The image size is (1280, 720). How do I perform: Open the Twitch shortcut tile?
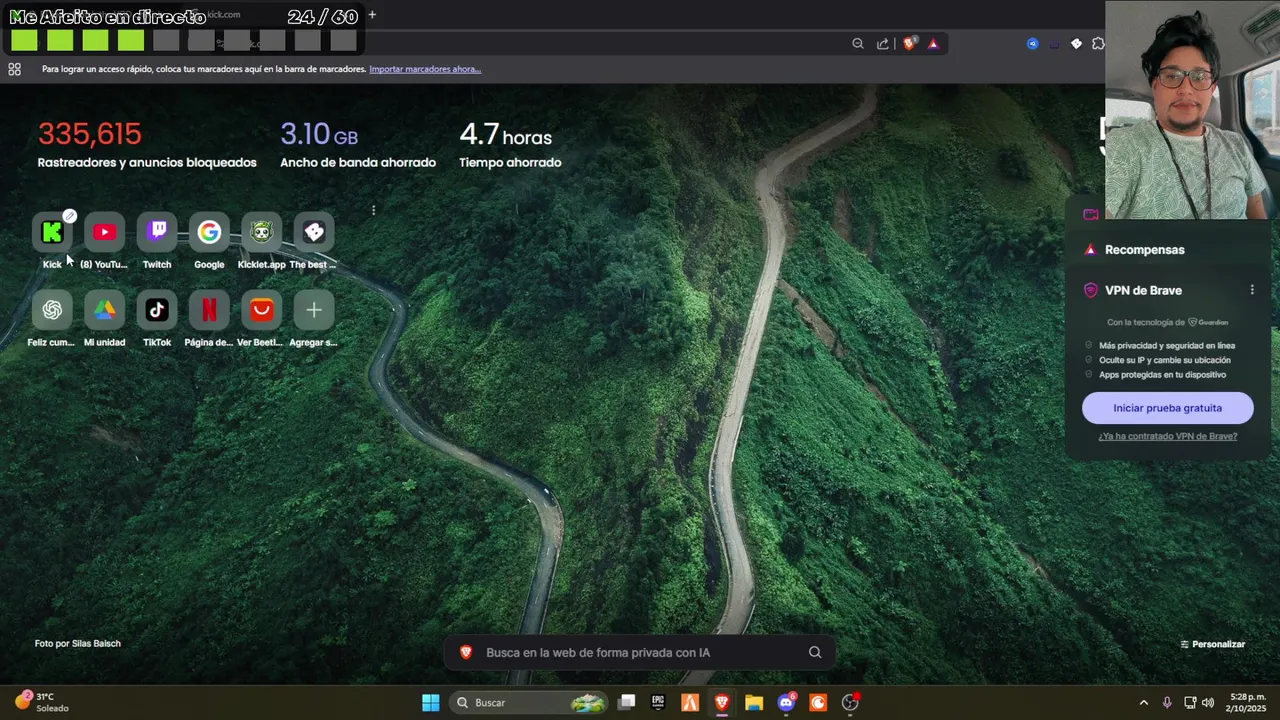tap(157, 232)
